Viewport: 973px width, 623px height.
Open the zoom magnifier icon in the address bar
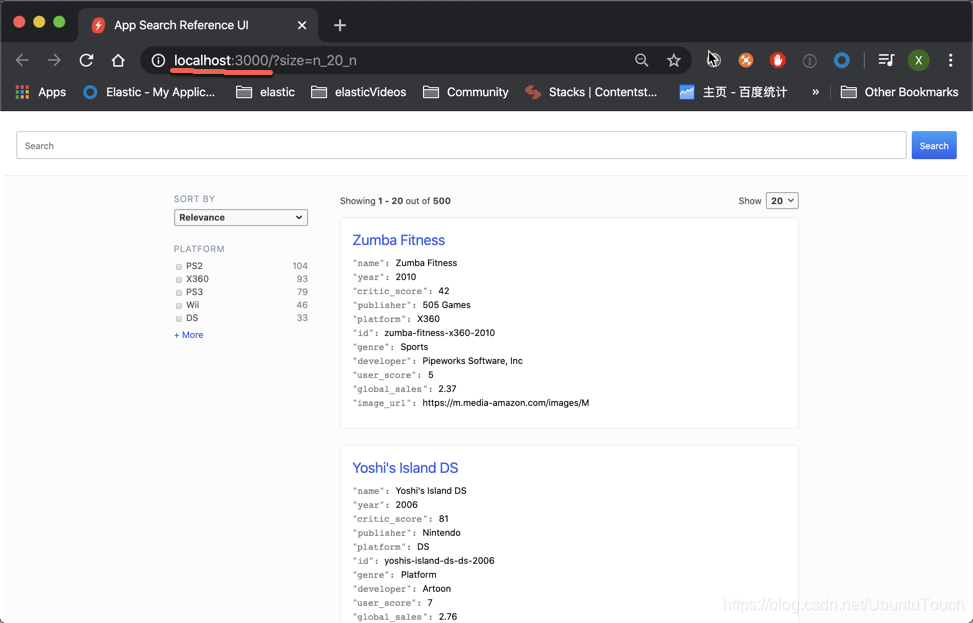(x=642, y=60)
